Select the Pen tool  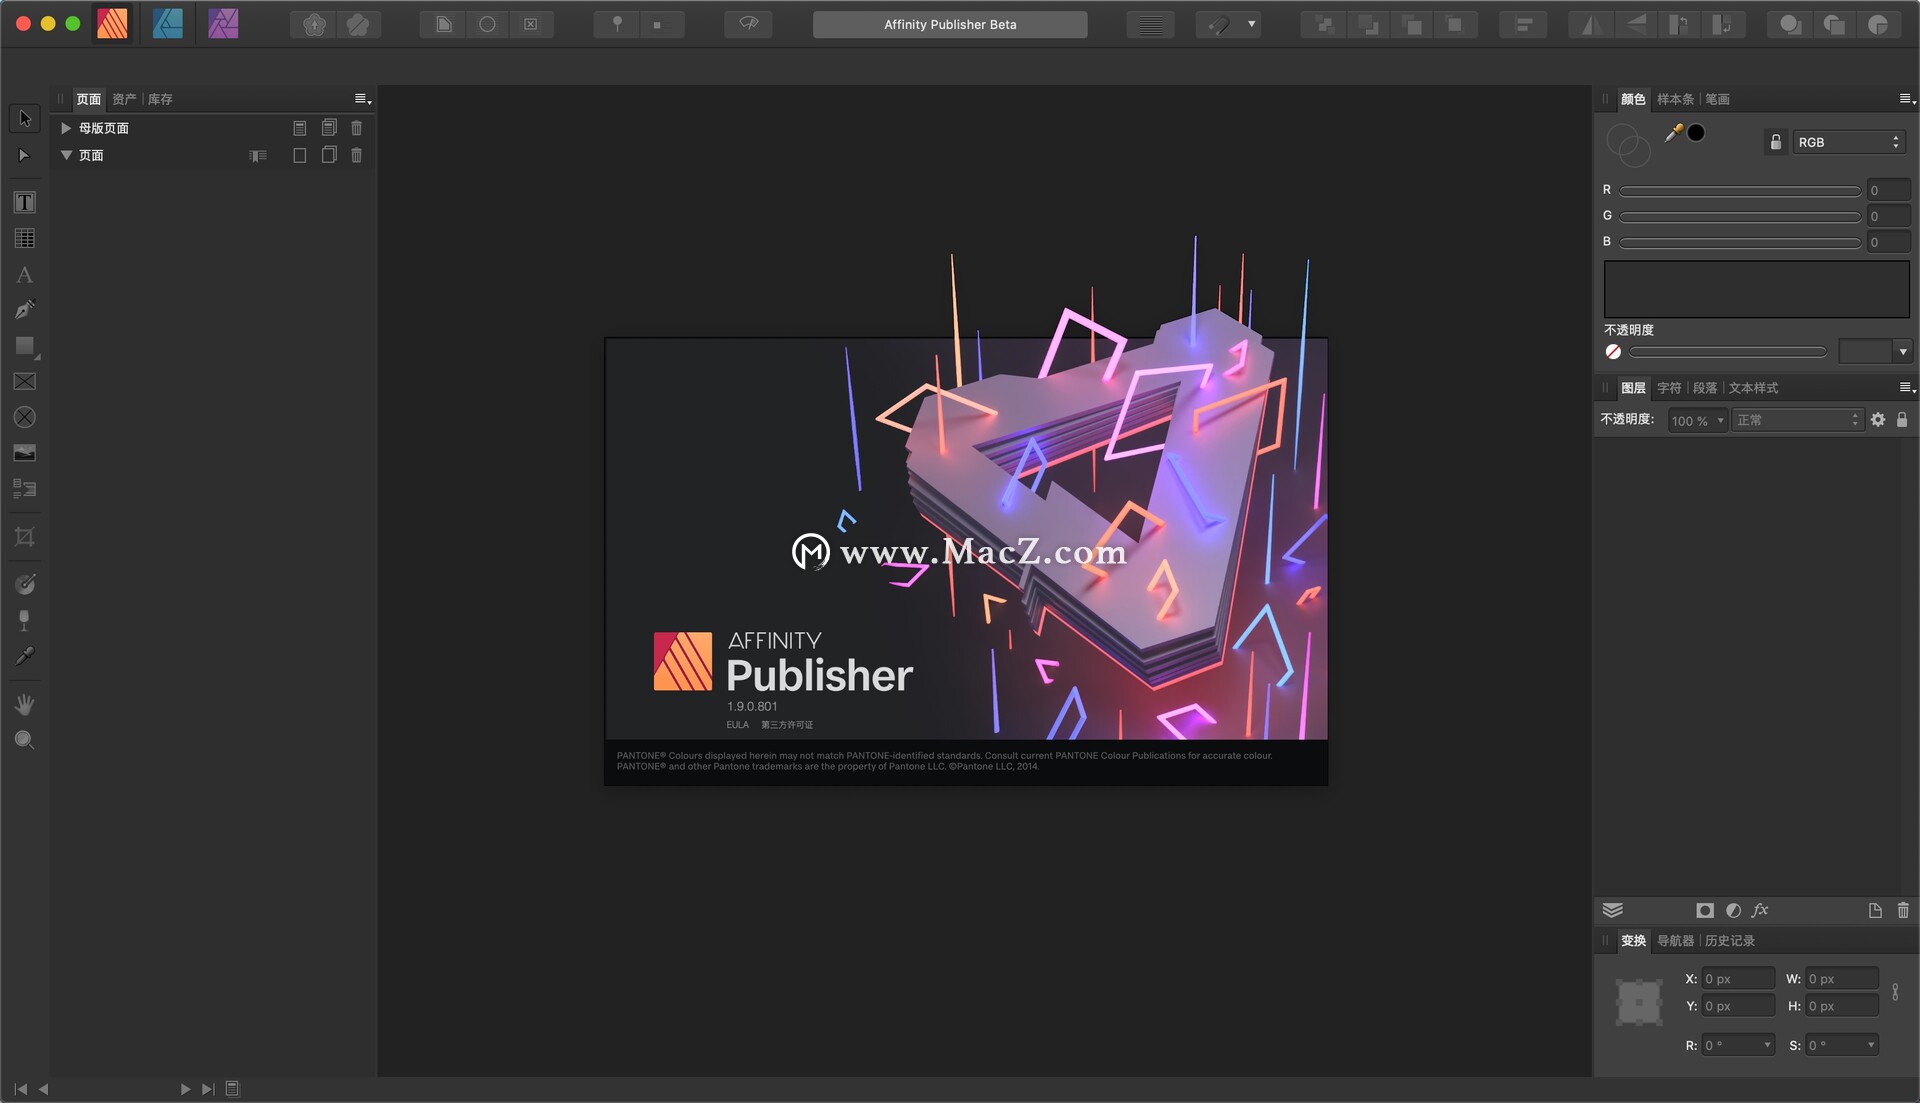click(25, 310)
